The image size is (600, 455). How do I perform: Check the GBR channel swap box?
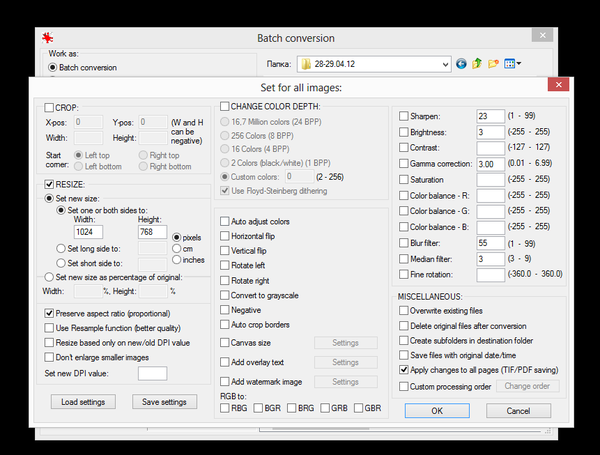359,408
